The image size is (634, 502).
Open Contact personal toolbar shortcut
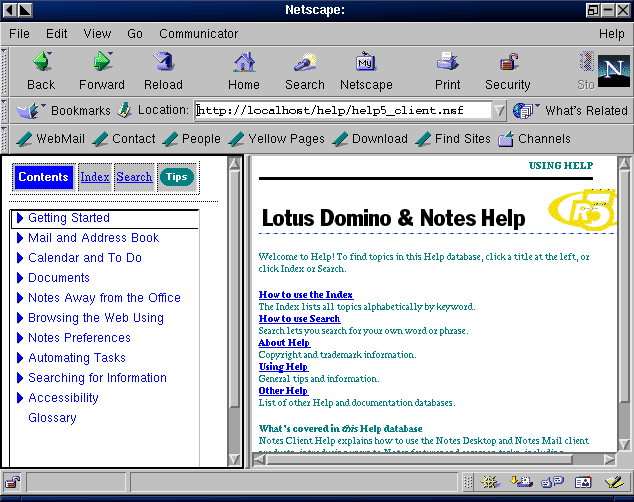[x=124, y=139]
